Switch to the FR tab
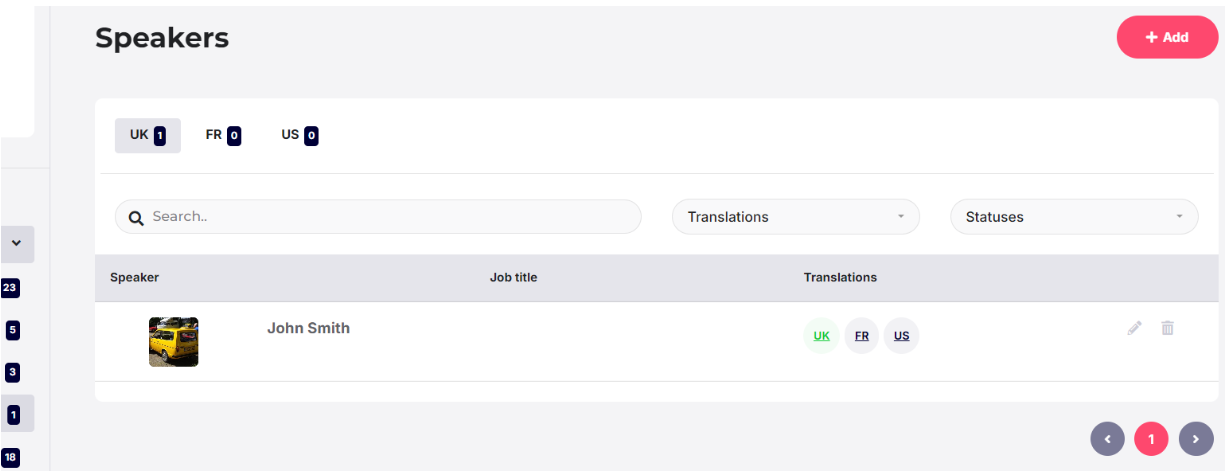 223,135
